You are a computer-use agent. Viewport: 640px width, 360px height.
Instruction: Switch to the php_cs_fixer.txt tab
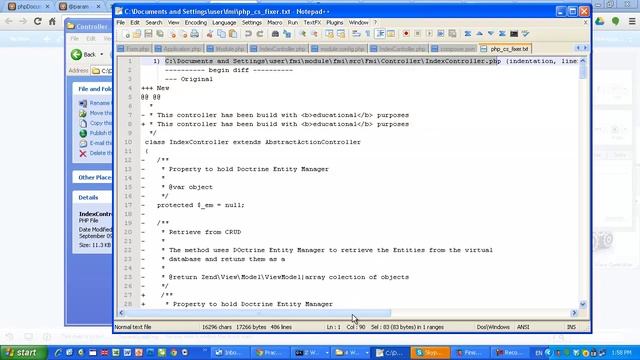[x=505, y=49]
